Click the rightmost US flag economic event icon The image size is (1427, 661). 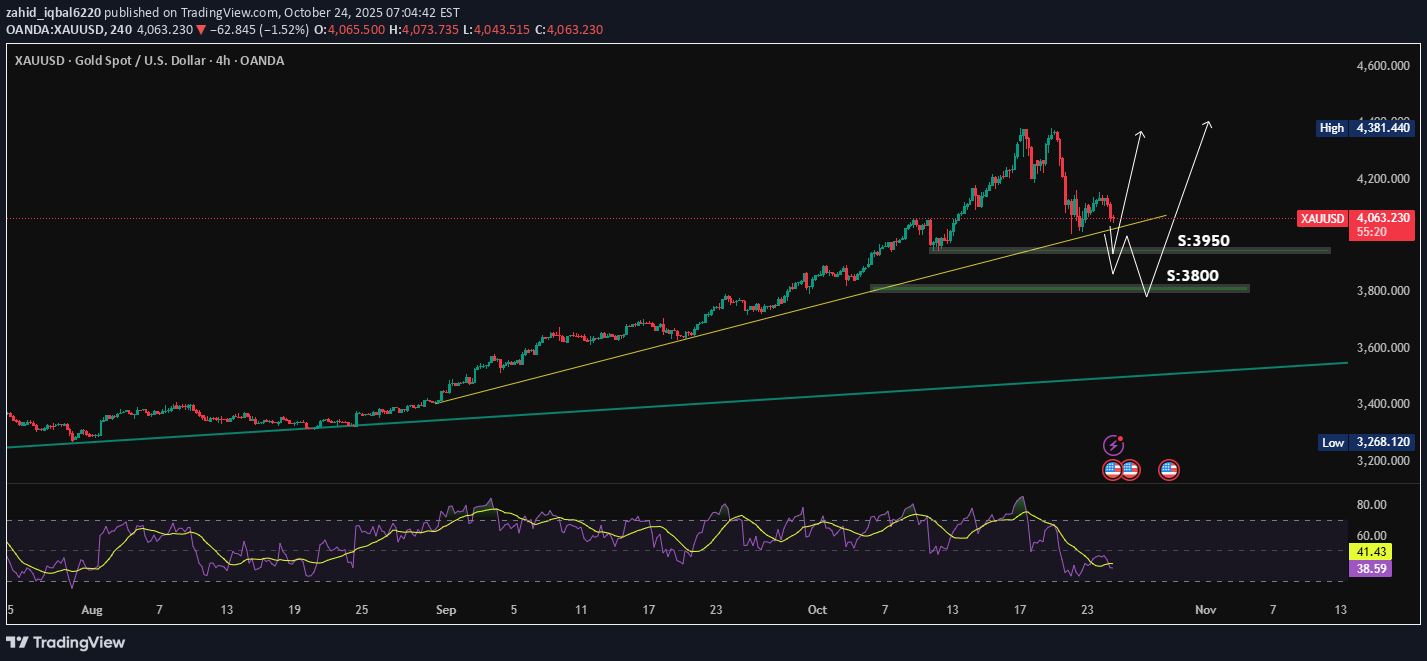tap(1169, 469)
